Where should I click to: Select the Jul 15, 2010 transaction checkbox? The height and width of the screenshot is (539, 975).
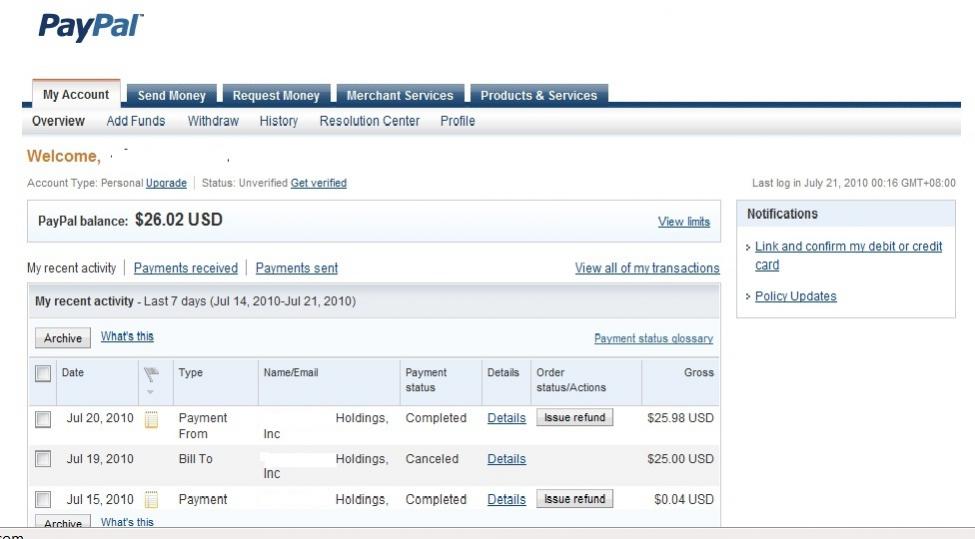pyautogui.click(x=43, y=499)
